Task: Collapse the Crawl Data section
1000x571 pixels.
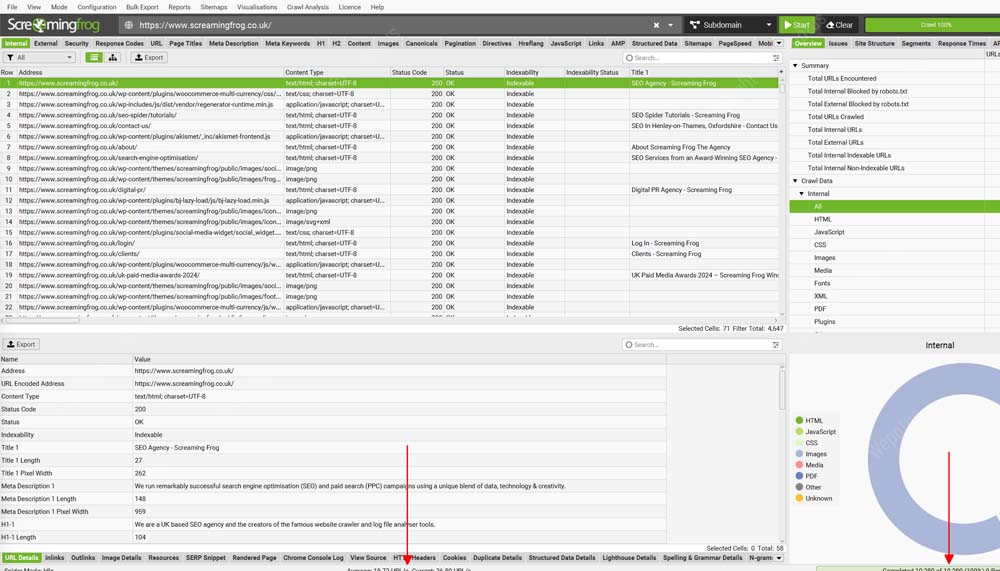Action: pos(795,181)
